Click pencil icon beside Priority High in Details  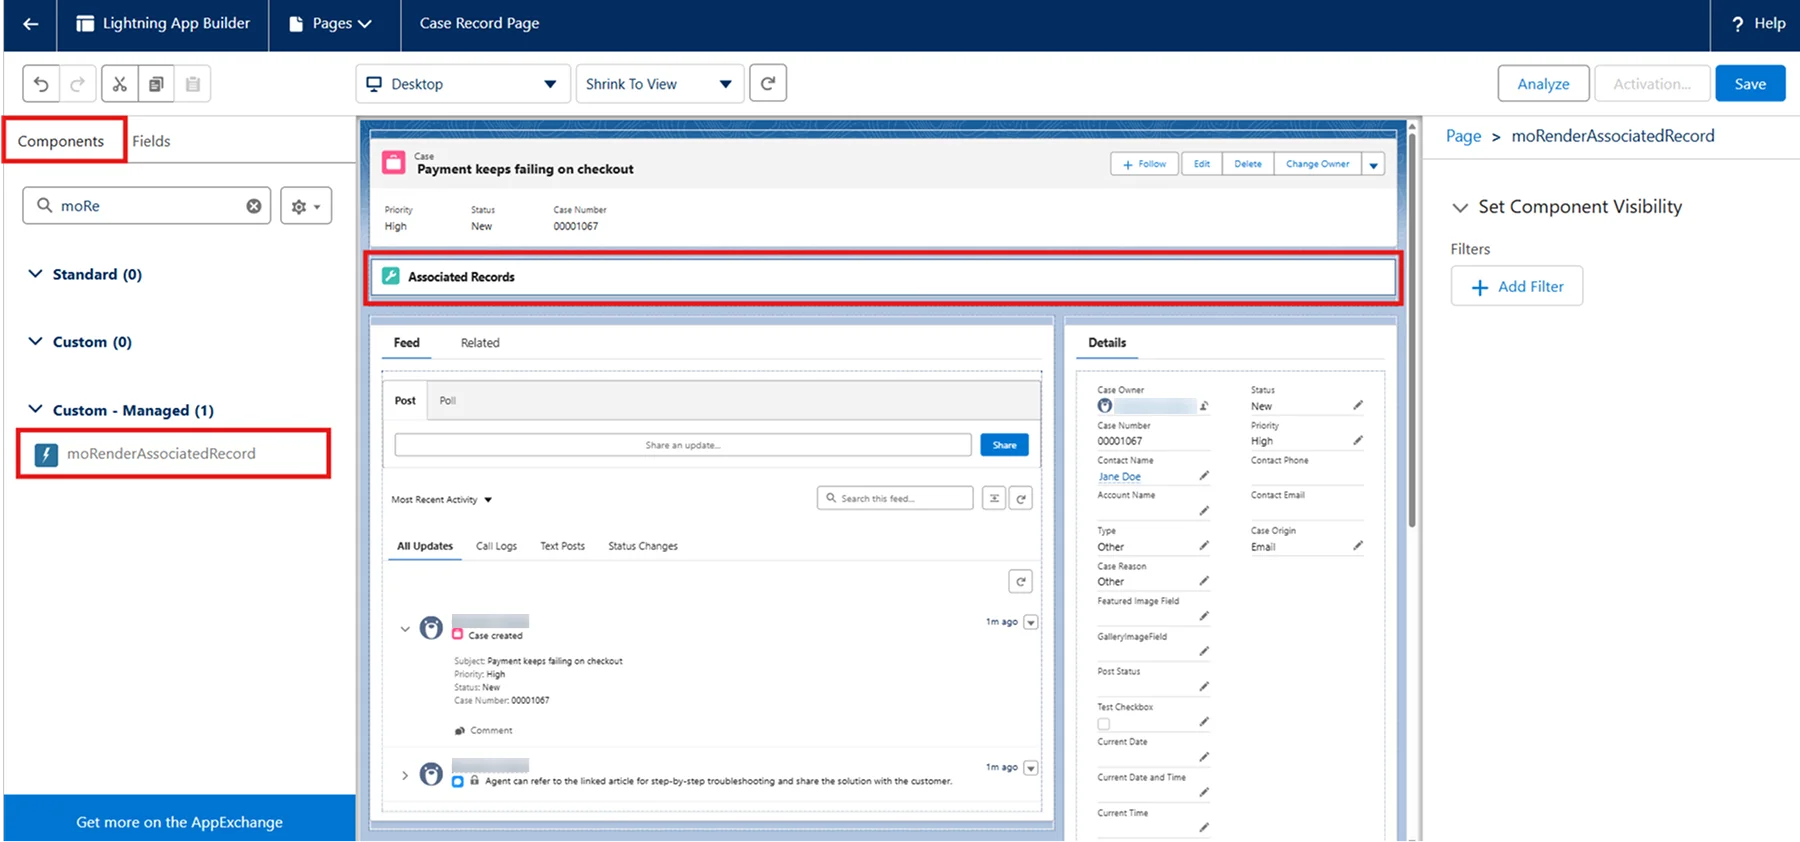click(x=1358, y=440)
